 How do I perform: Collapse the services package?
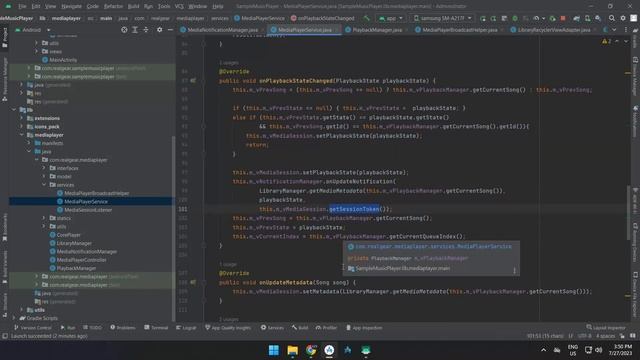click(44, 185)
